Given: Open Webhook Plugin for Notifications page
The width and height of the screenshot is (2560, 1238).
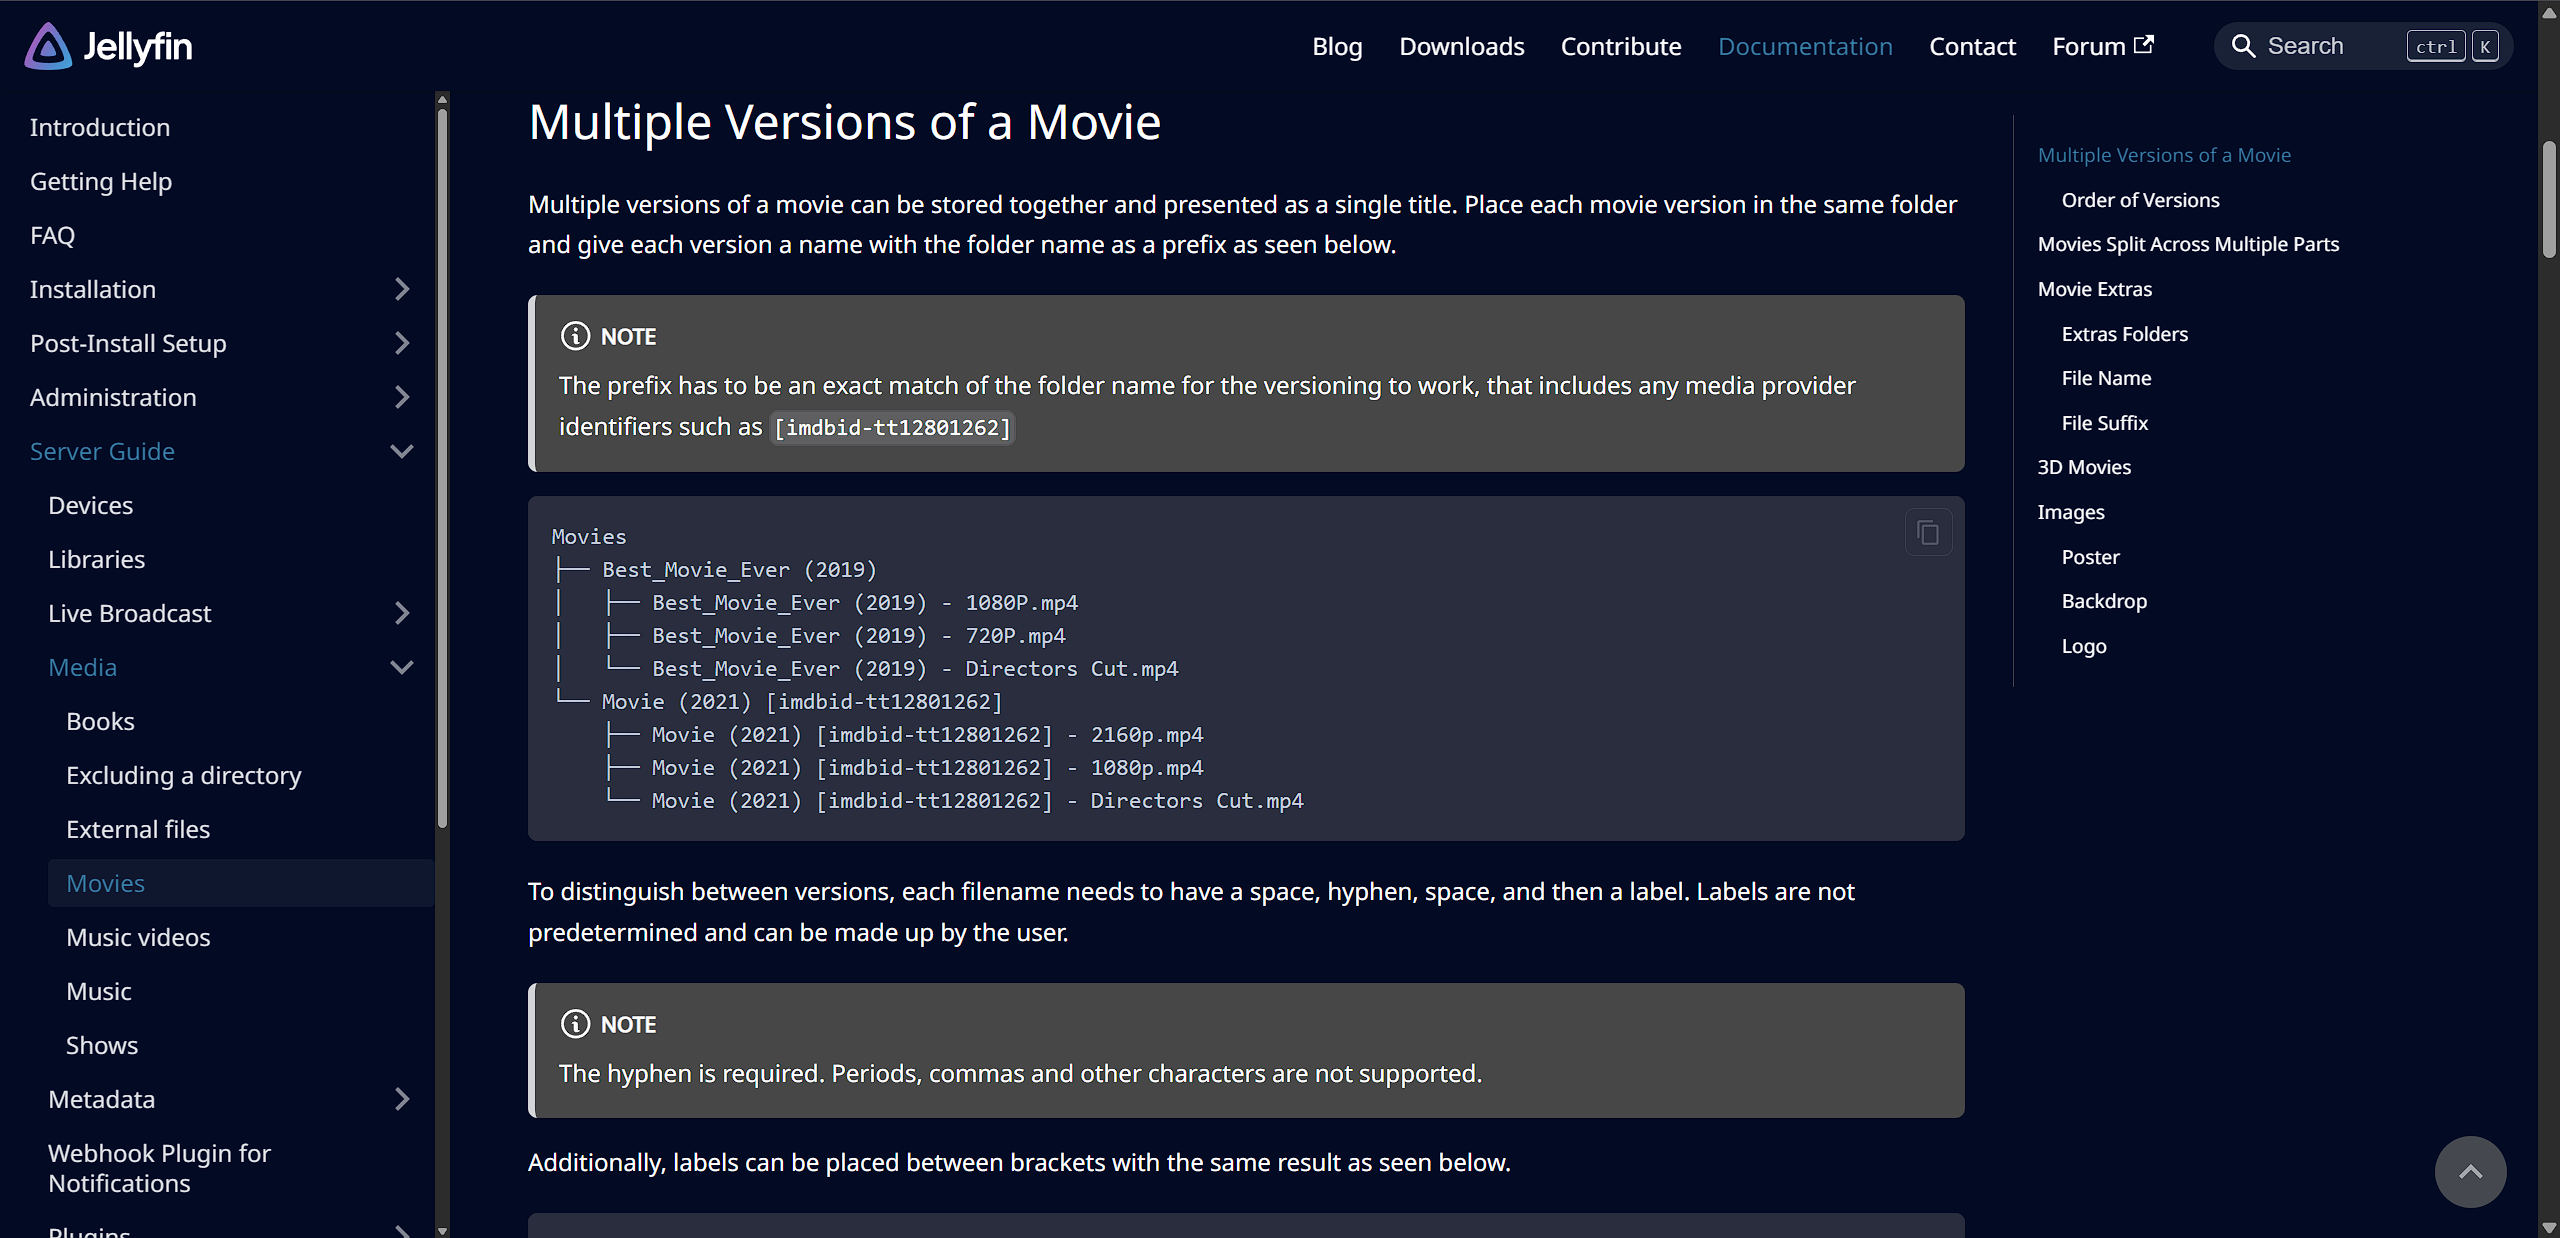Looking at the screenshot, I should click(159, 1168).
